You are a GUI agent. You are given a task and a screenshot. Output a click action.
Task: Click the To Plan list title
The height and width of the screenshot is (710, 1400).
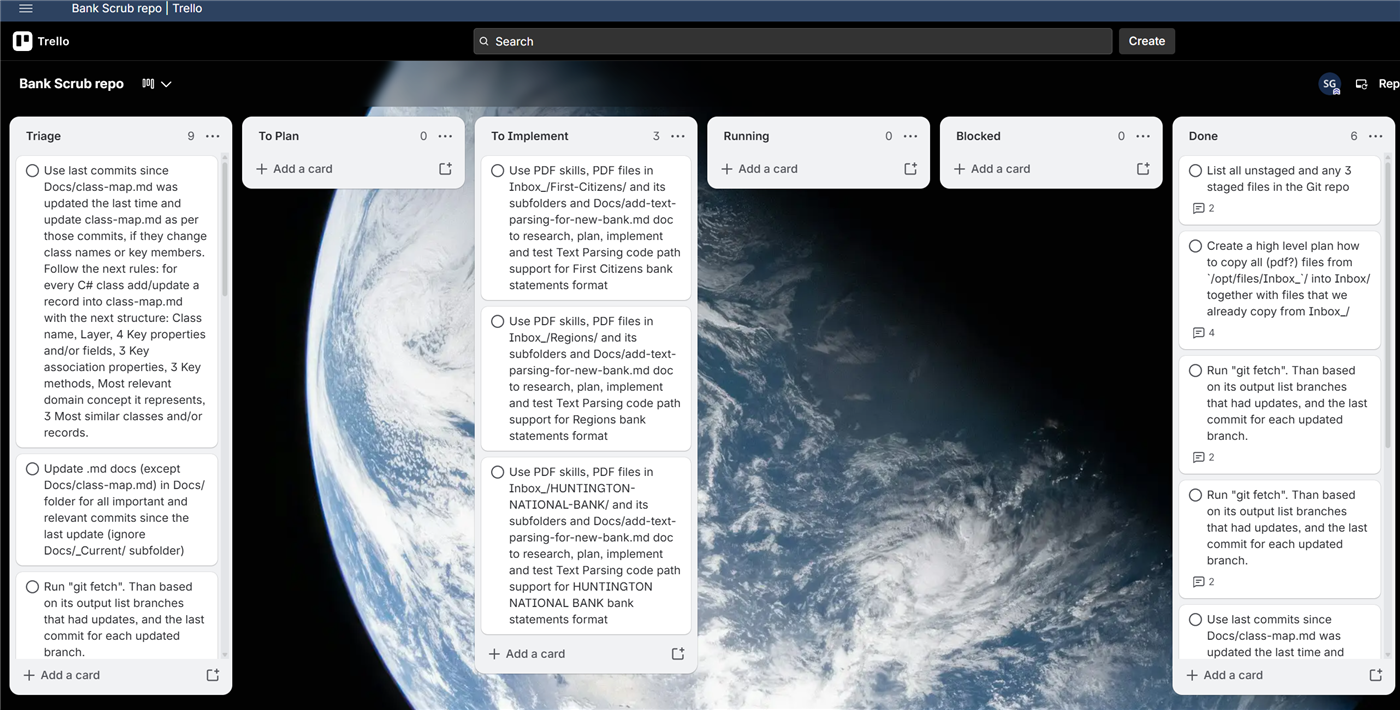278,136
